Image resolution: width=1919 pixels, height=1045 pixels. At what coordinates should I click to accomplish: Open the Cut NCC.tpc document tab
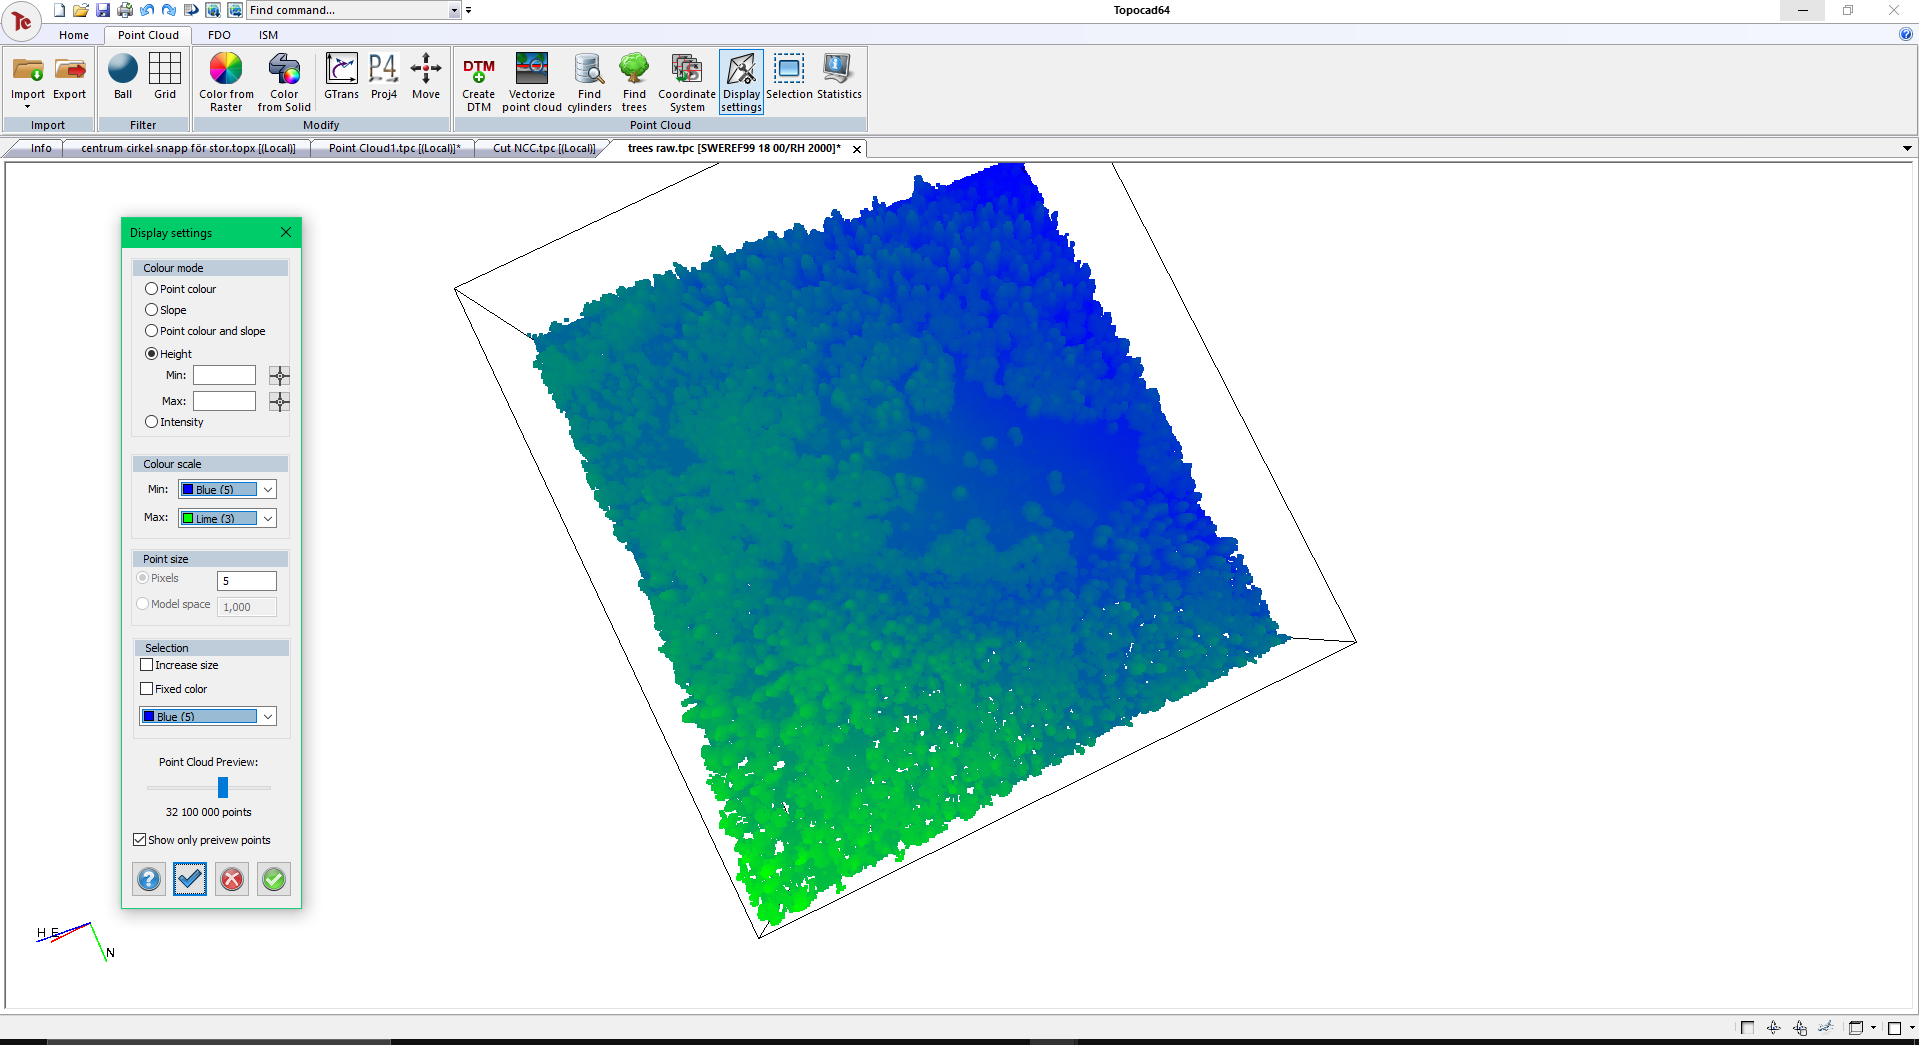point(543,148)
